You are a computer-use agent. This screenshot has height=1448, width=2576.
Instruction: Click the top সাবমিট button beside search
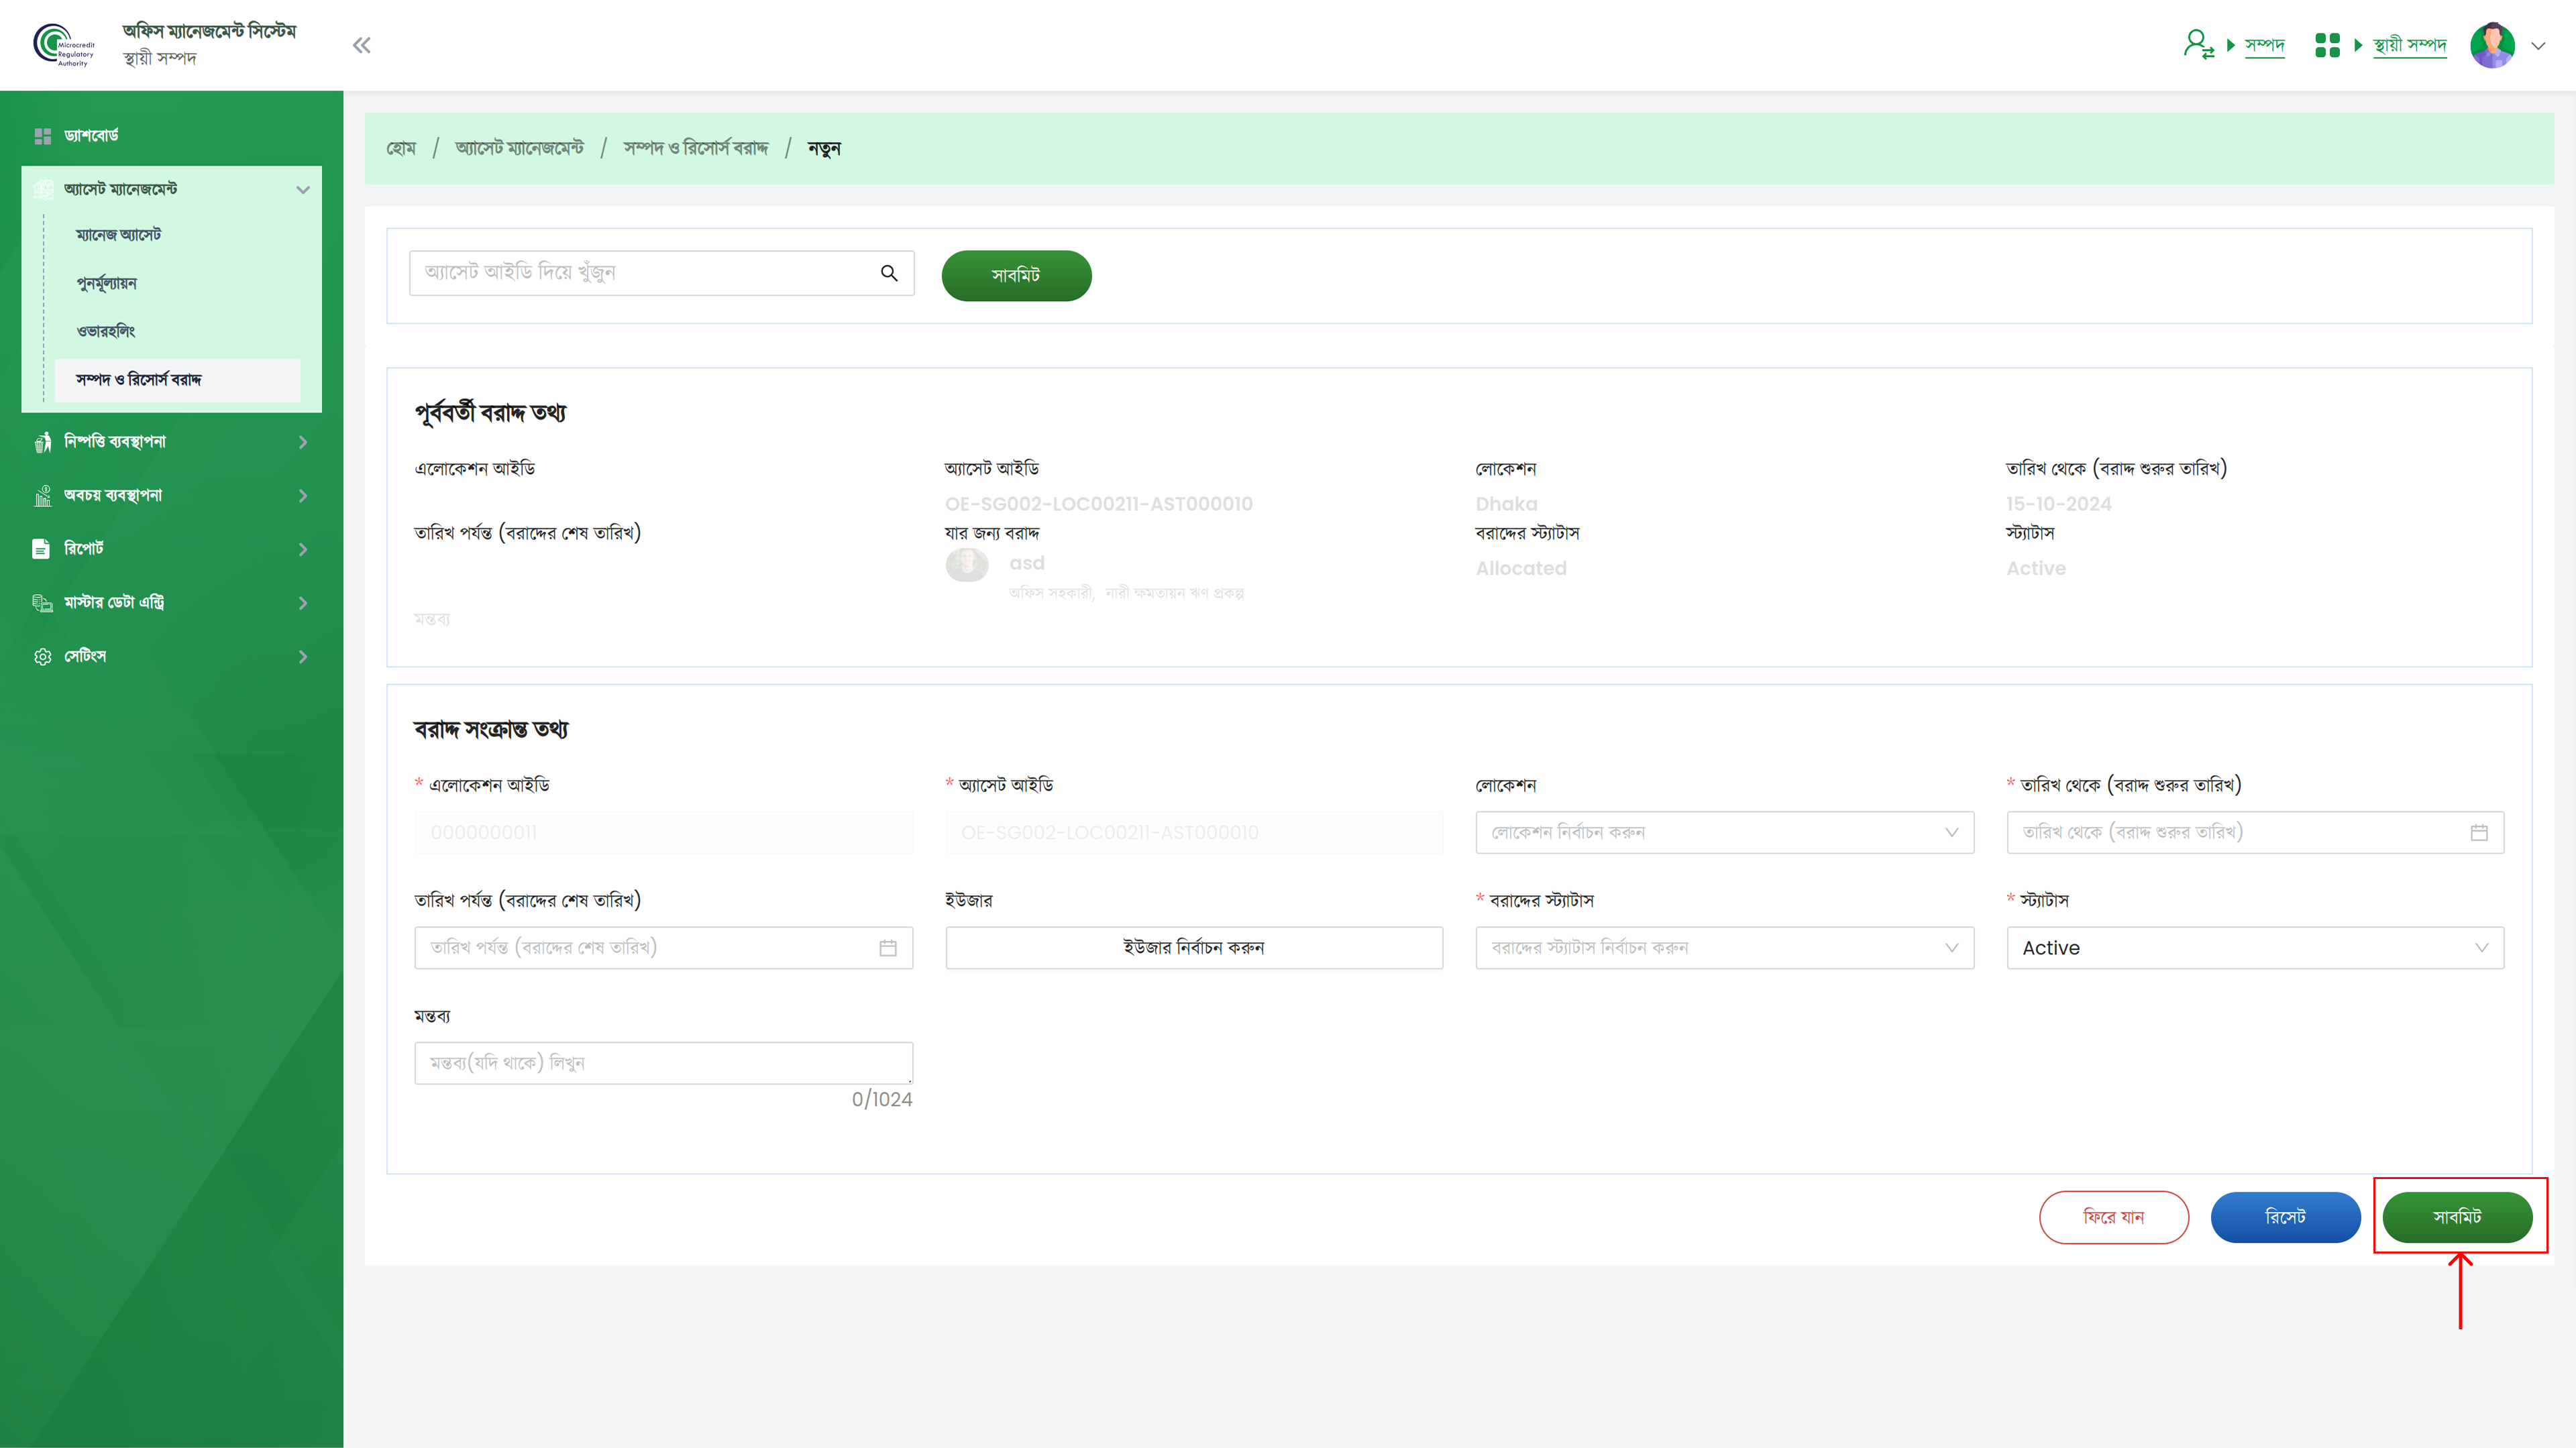1016,275
